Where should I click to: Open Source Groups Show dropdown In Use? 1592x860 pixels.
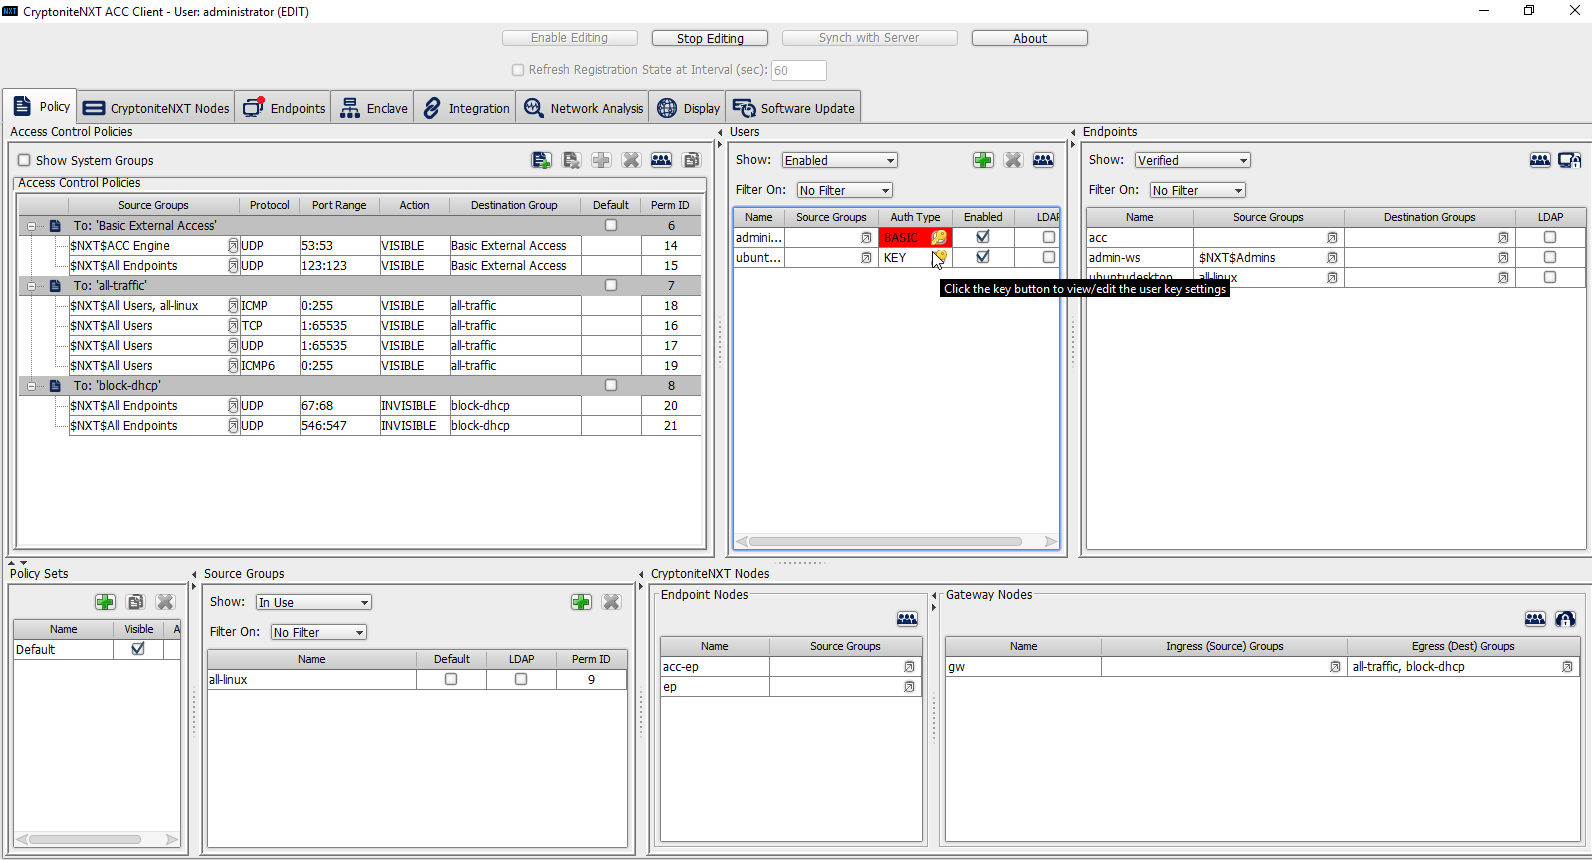click(x=314, y=603)
